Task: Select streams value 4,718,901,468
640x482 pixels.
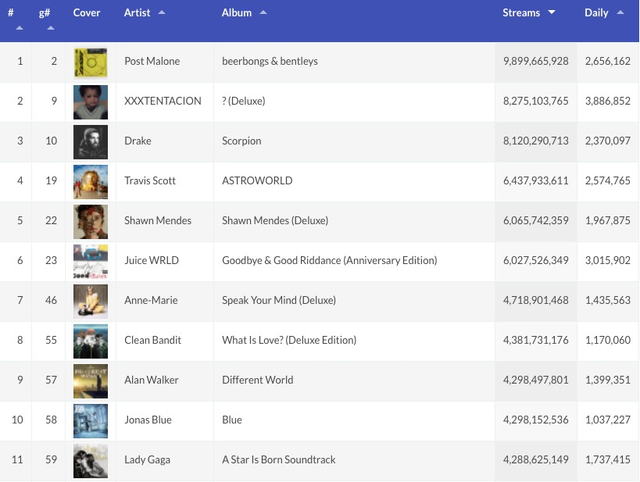Action: [x=536, y=300]
